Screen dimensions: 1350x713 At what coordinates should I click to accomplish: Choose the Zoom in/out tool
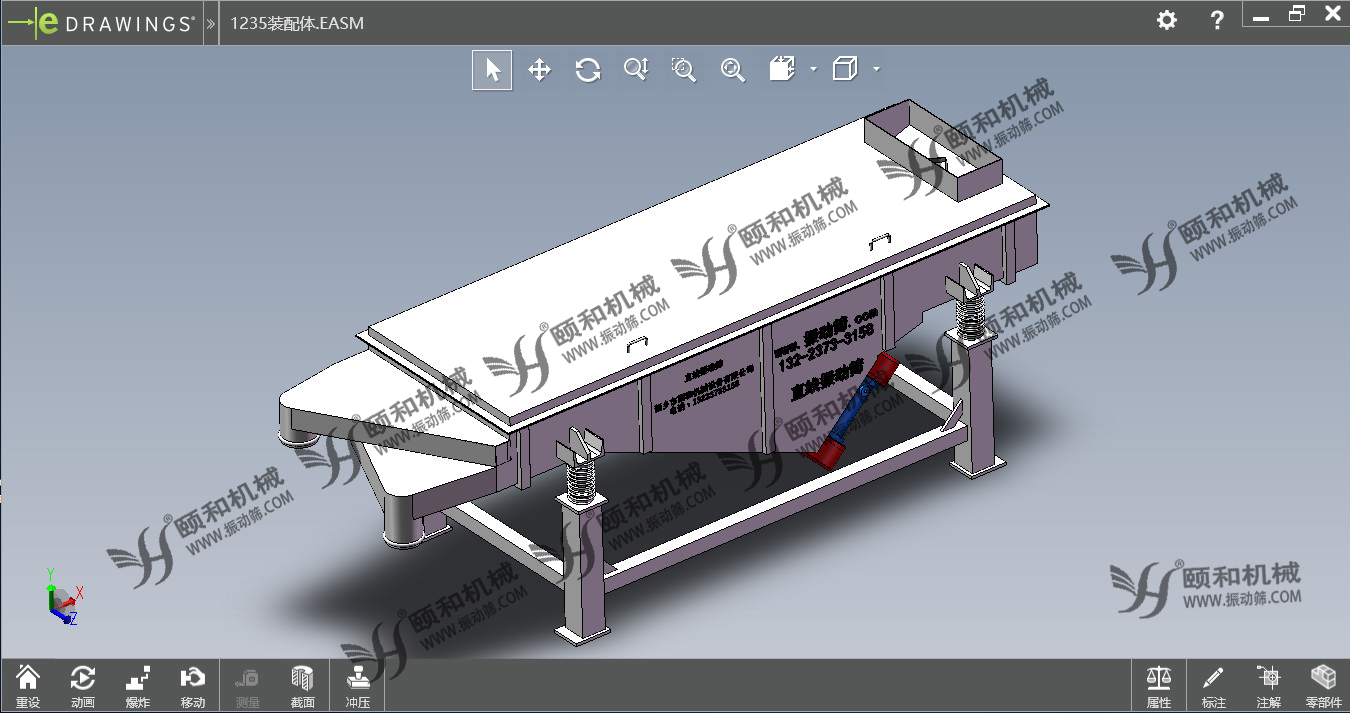636,69
